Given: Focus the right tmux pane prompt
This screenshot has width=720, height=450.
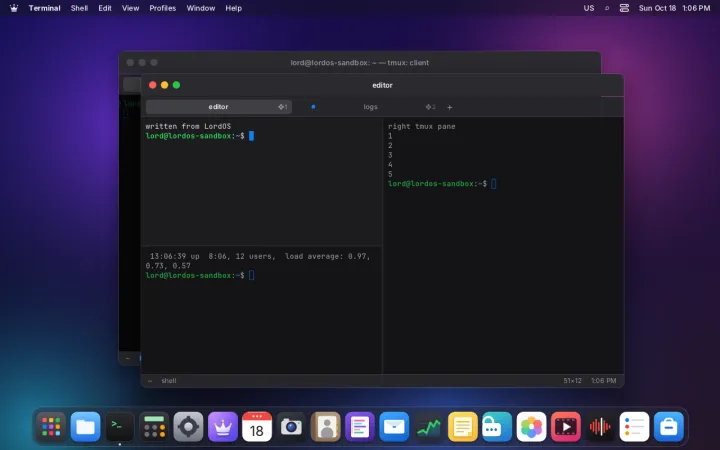Looking at the screenshot, I should [x=442, y=184].
